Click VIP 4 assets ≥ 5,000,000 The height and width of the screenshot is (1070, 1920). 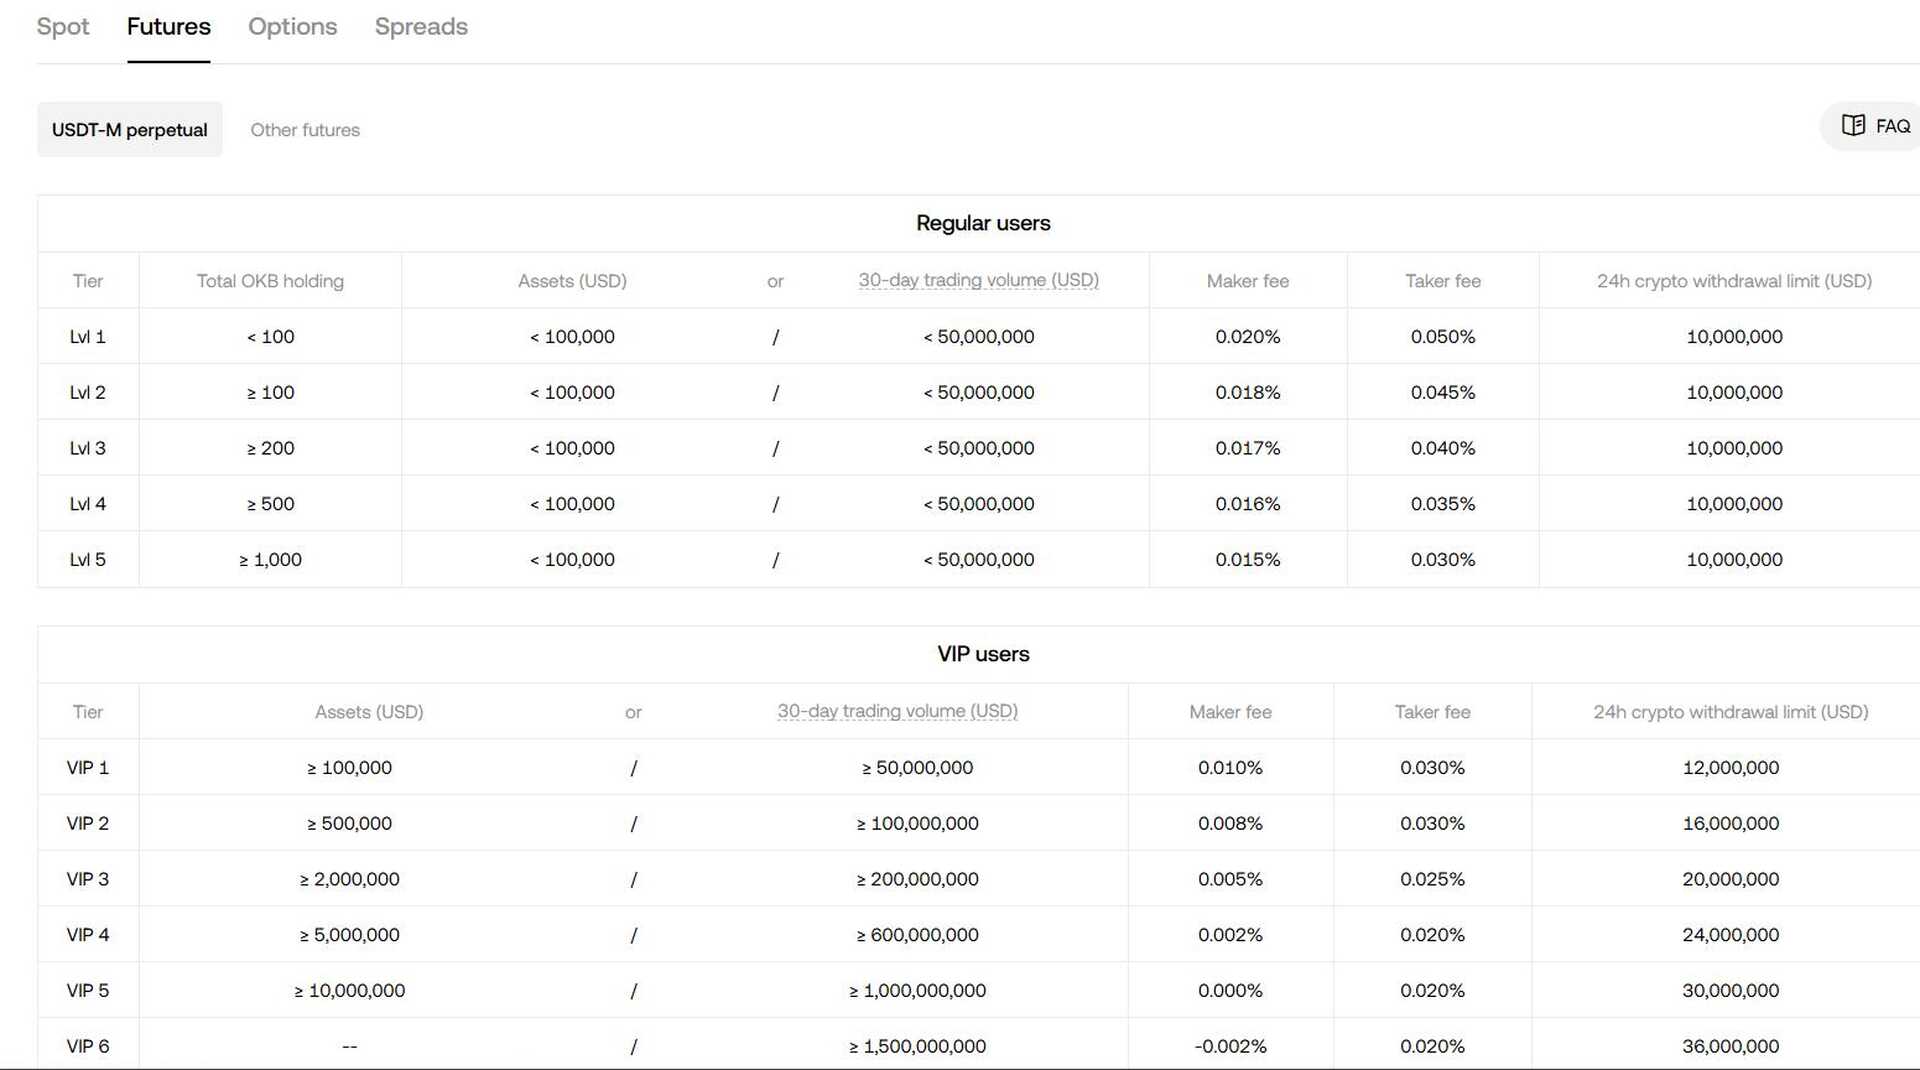tap(349, 935)
